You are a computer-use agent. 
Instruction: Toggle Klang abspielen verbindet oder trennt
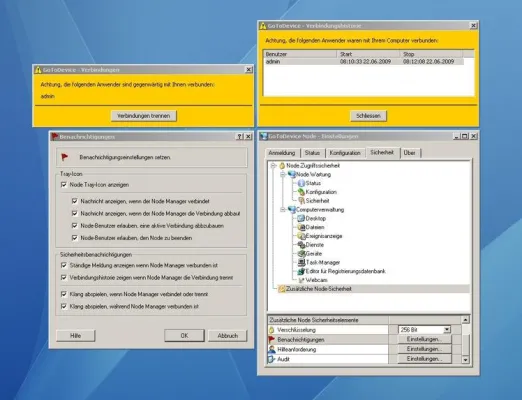(64, 294)
